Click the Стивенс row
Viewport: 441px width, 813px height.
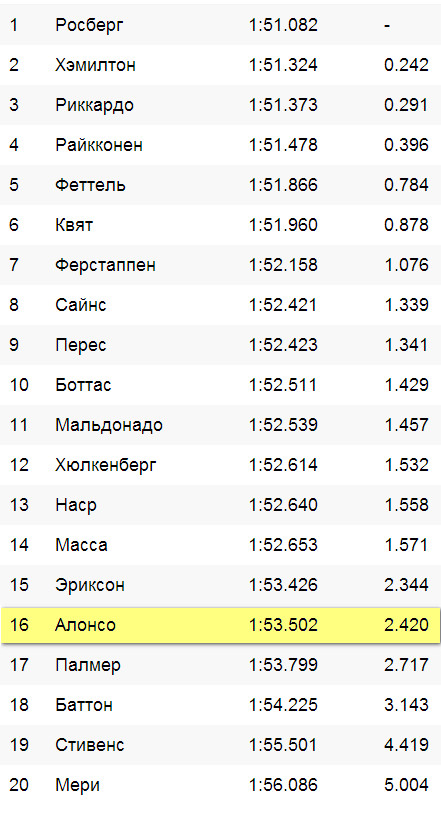click(221, 745)
